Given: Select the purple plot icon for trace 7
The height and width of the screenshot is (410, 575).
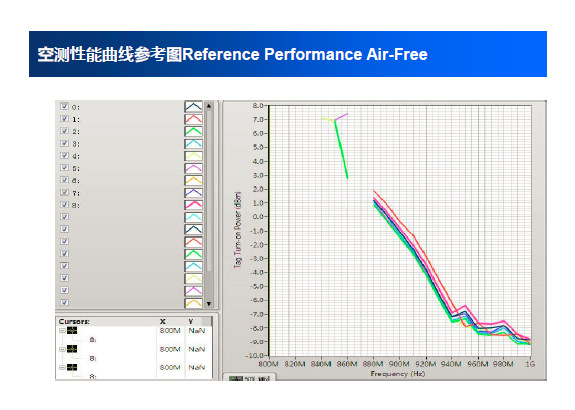Looking at the screenshot, I should tap(193, 193).
